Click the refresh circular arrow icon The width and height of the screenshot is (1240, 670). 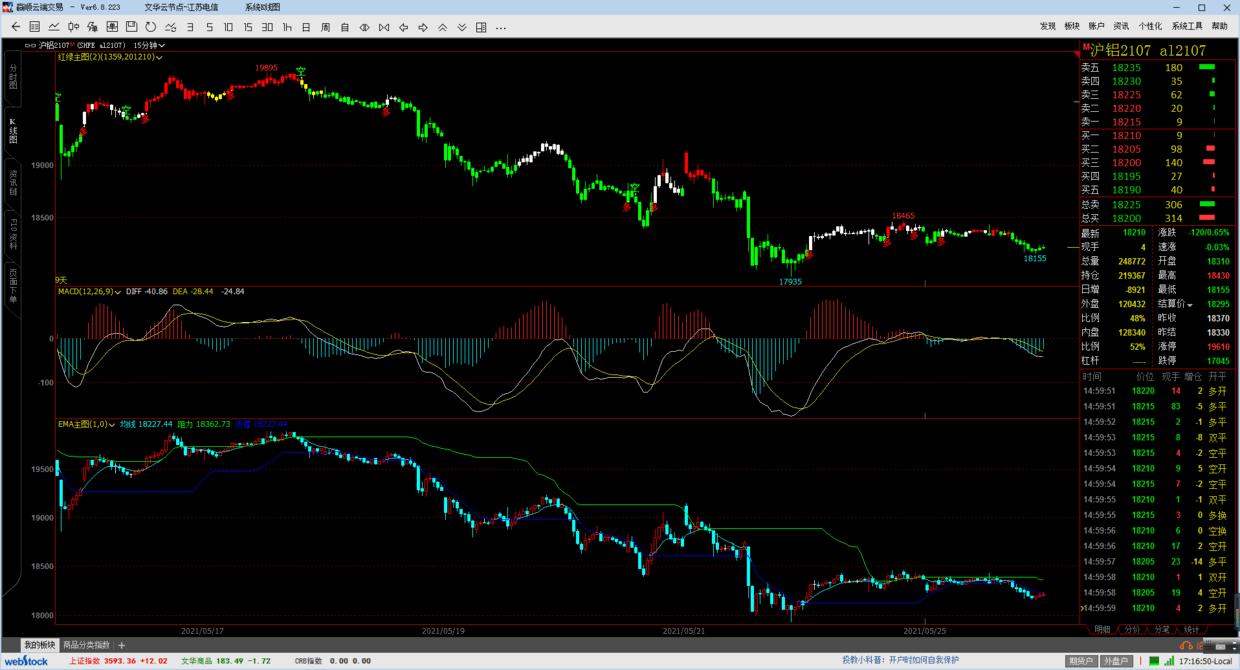coord(151,27)
